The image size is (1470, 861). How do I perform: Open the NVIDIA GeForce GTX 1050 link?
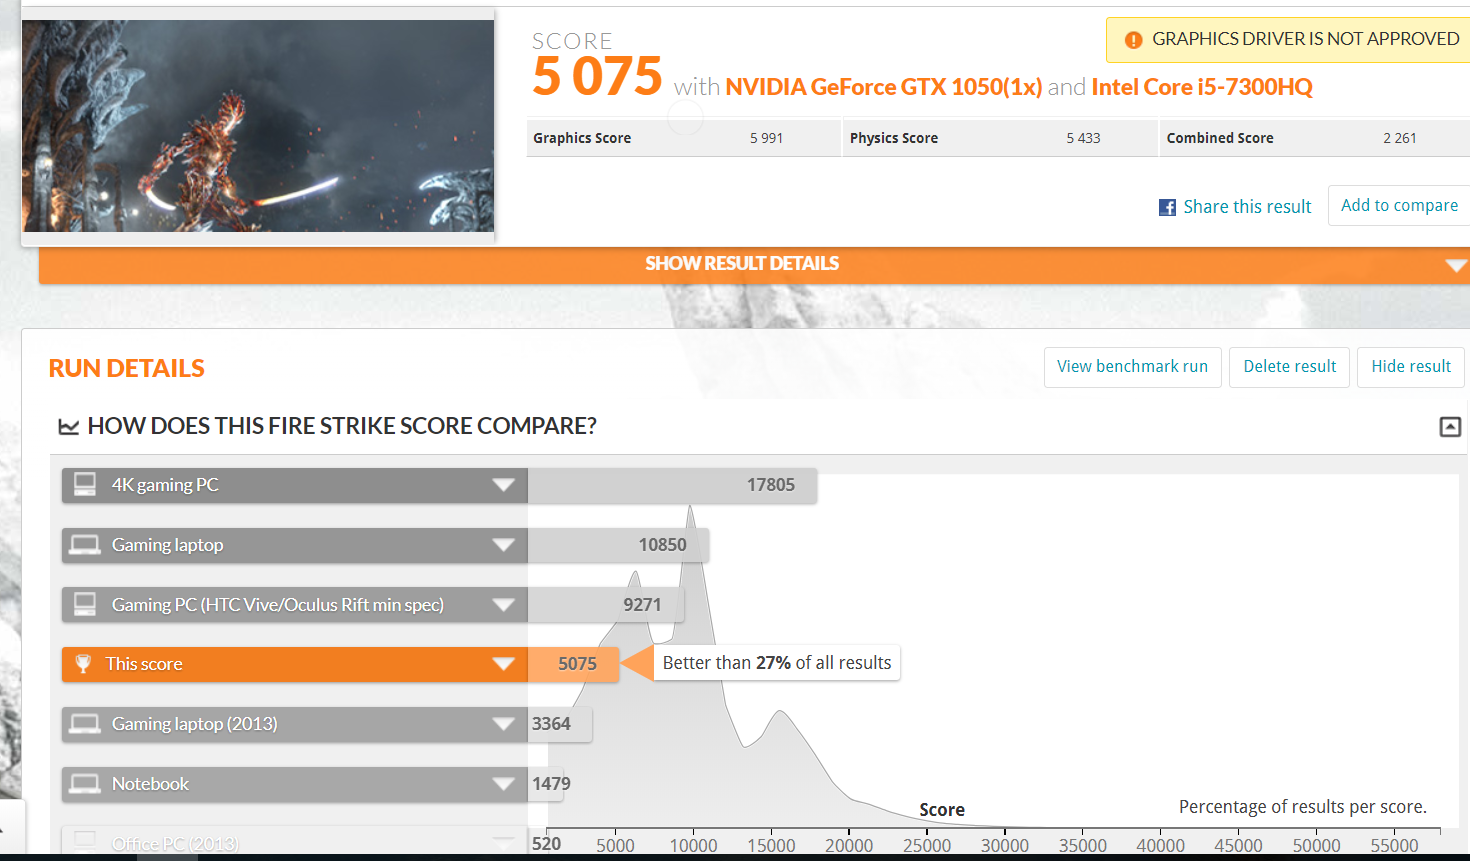point(883,87)
